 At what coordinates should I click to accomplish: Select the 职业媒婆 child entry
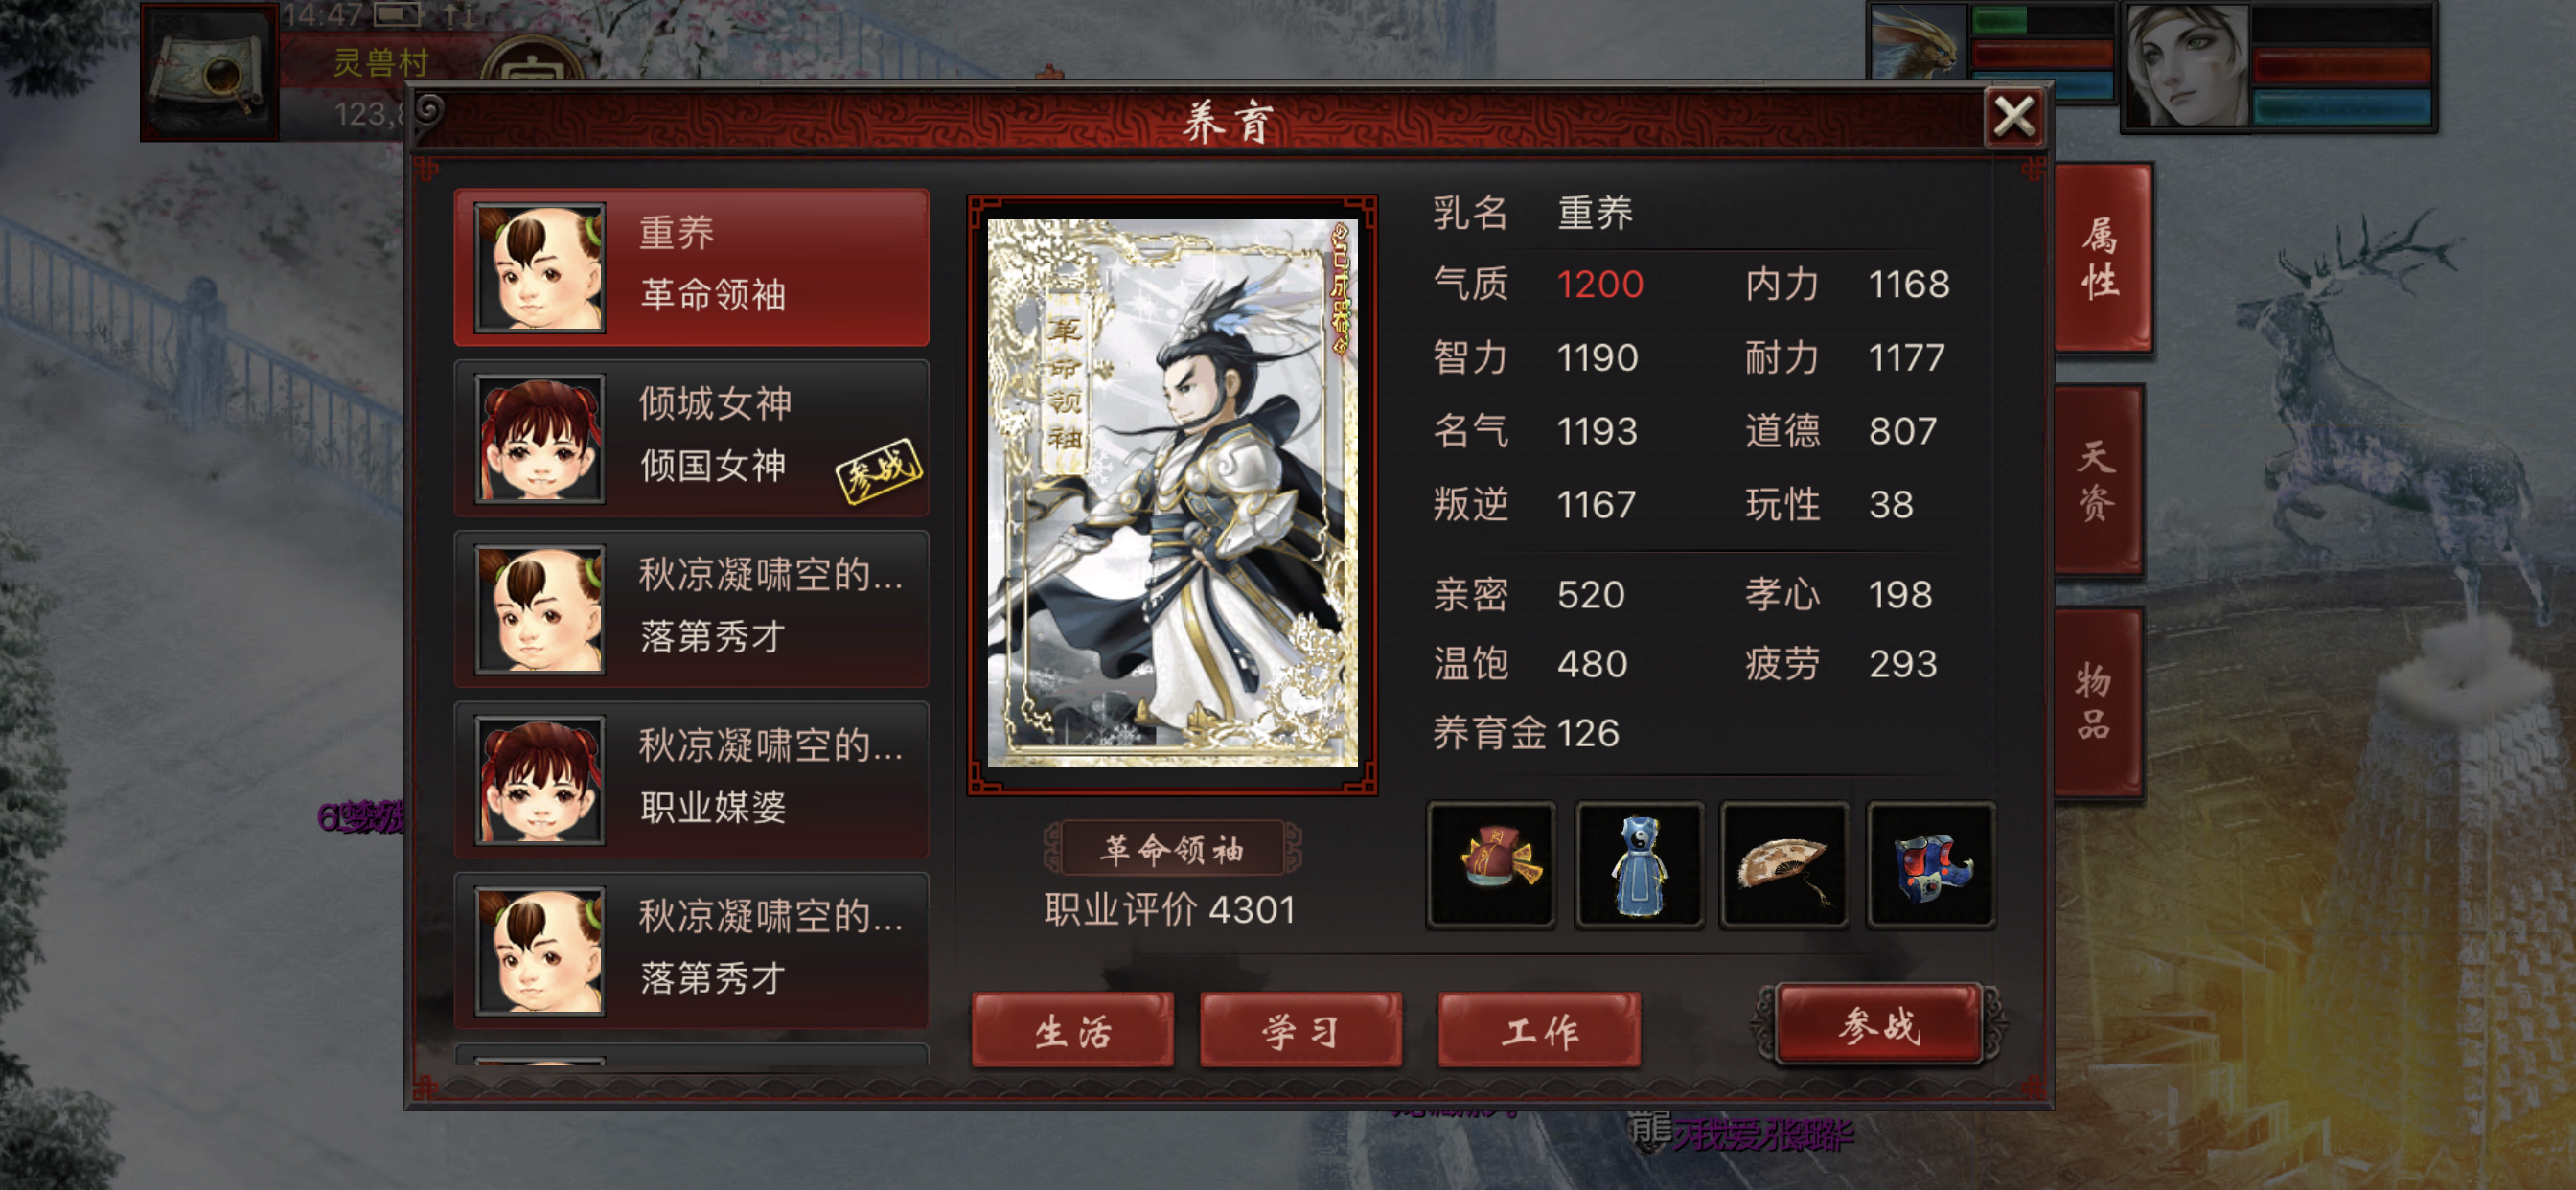click(x=691, y=779)
